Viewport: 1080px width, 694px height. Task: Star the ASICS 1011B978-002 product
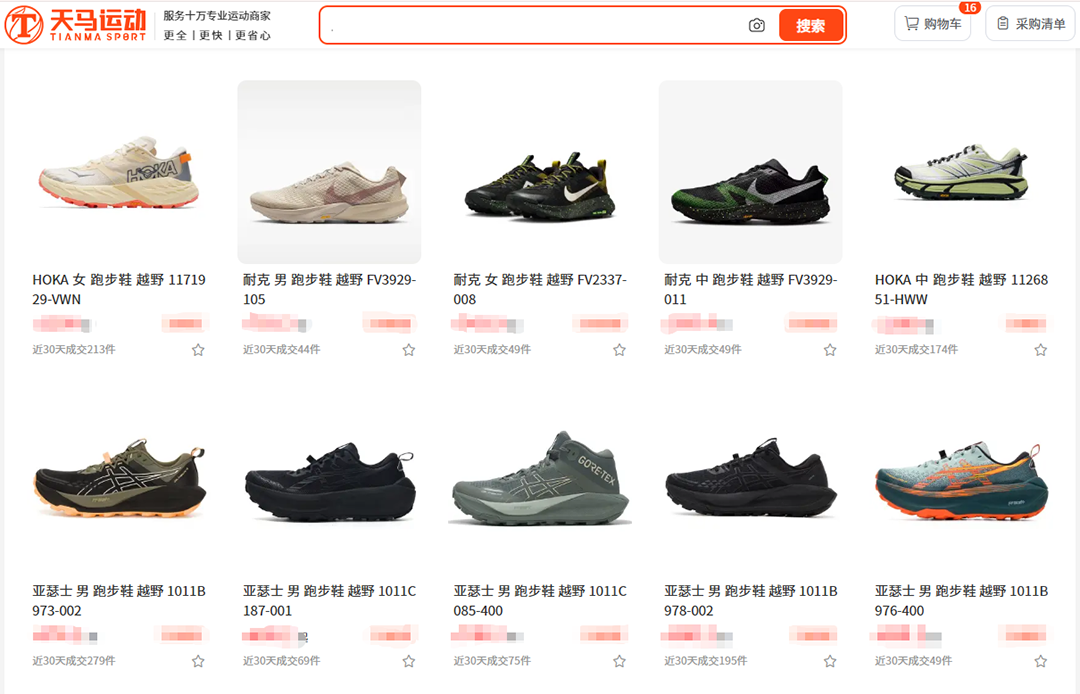click(830, 661)
